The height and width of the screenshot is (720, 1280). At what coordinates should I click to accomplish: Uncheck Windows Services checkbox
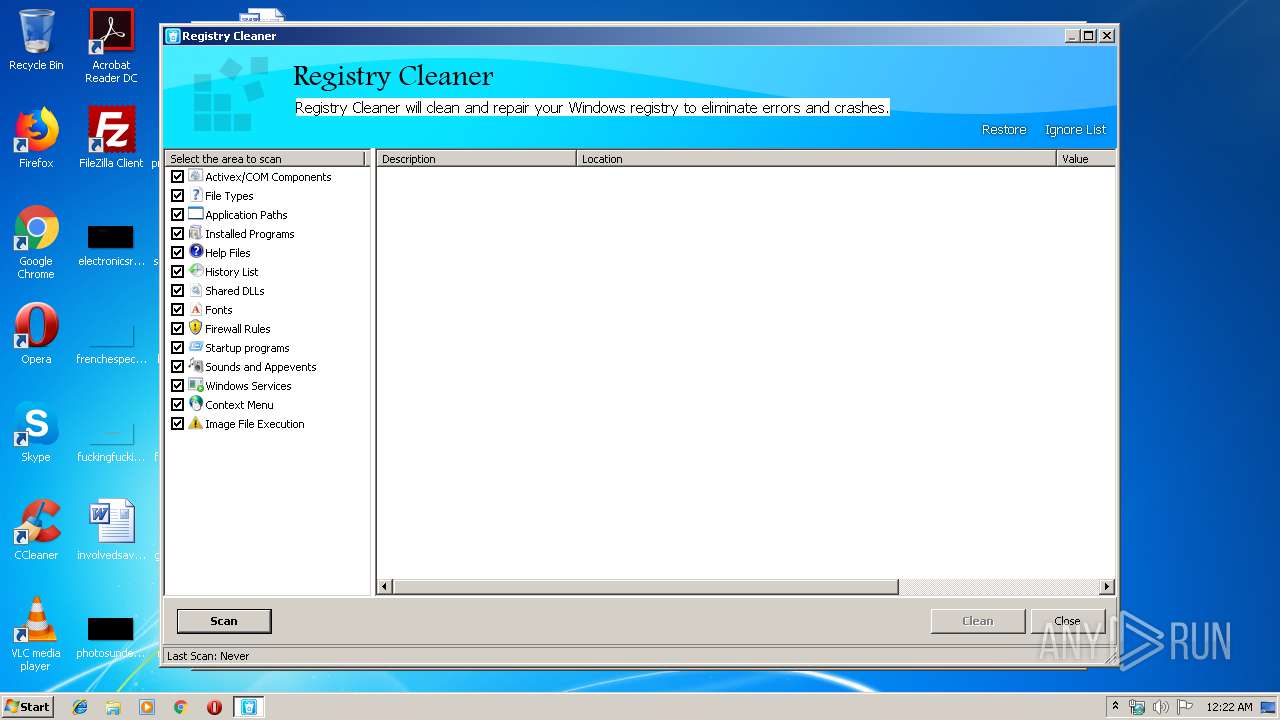pos(177,385)
